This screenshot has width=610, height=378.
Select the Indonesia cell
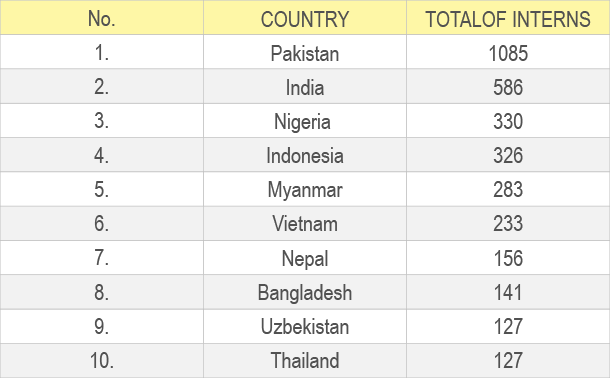(305, 155)
